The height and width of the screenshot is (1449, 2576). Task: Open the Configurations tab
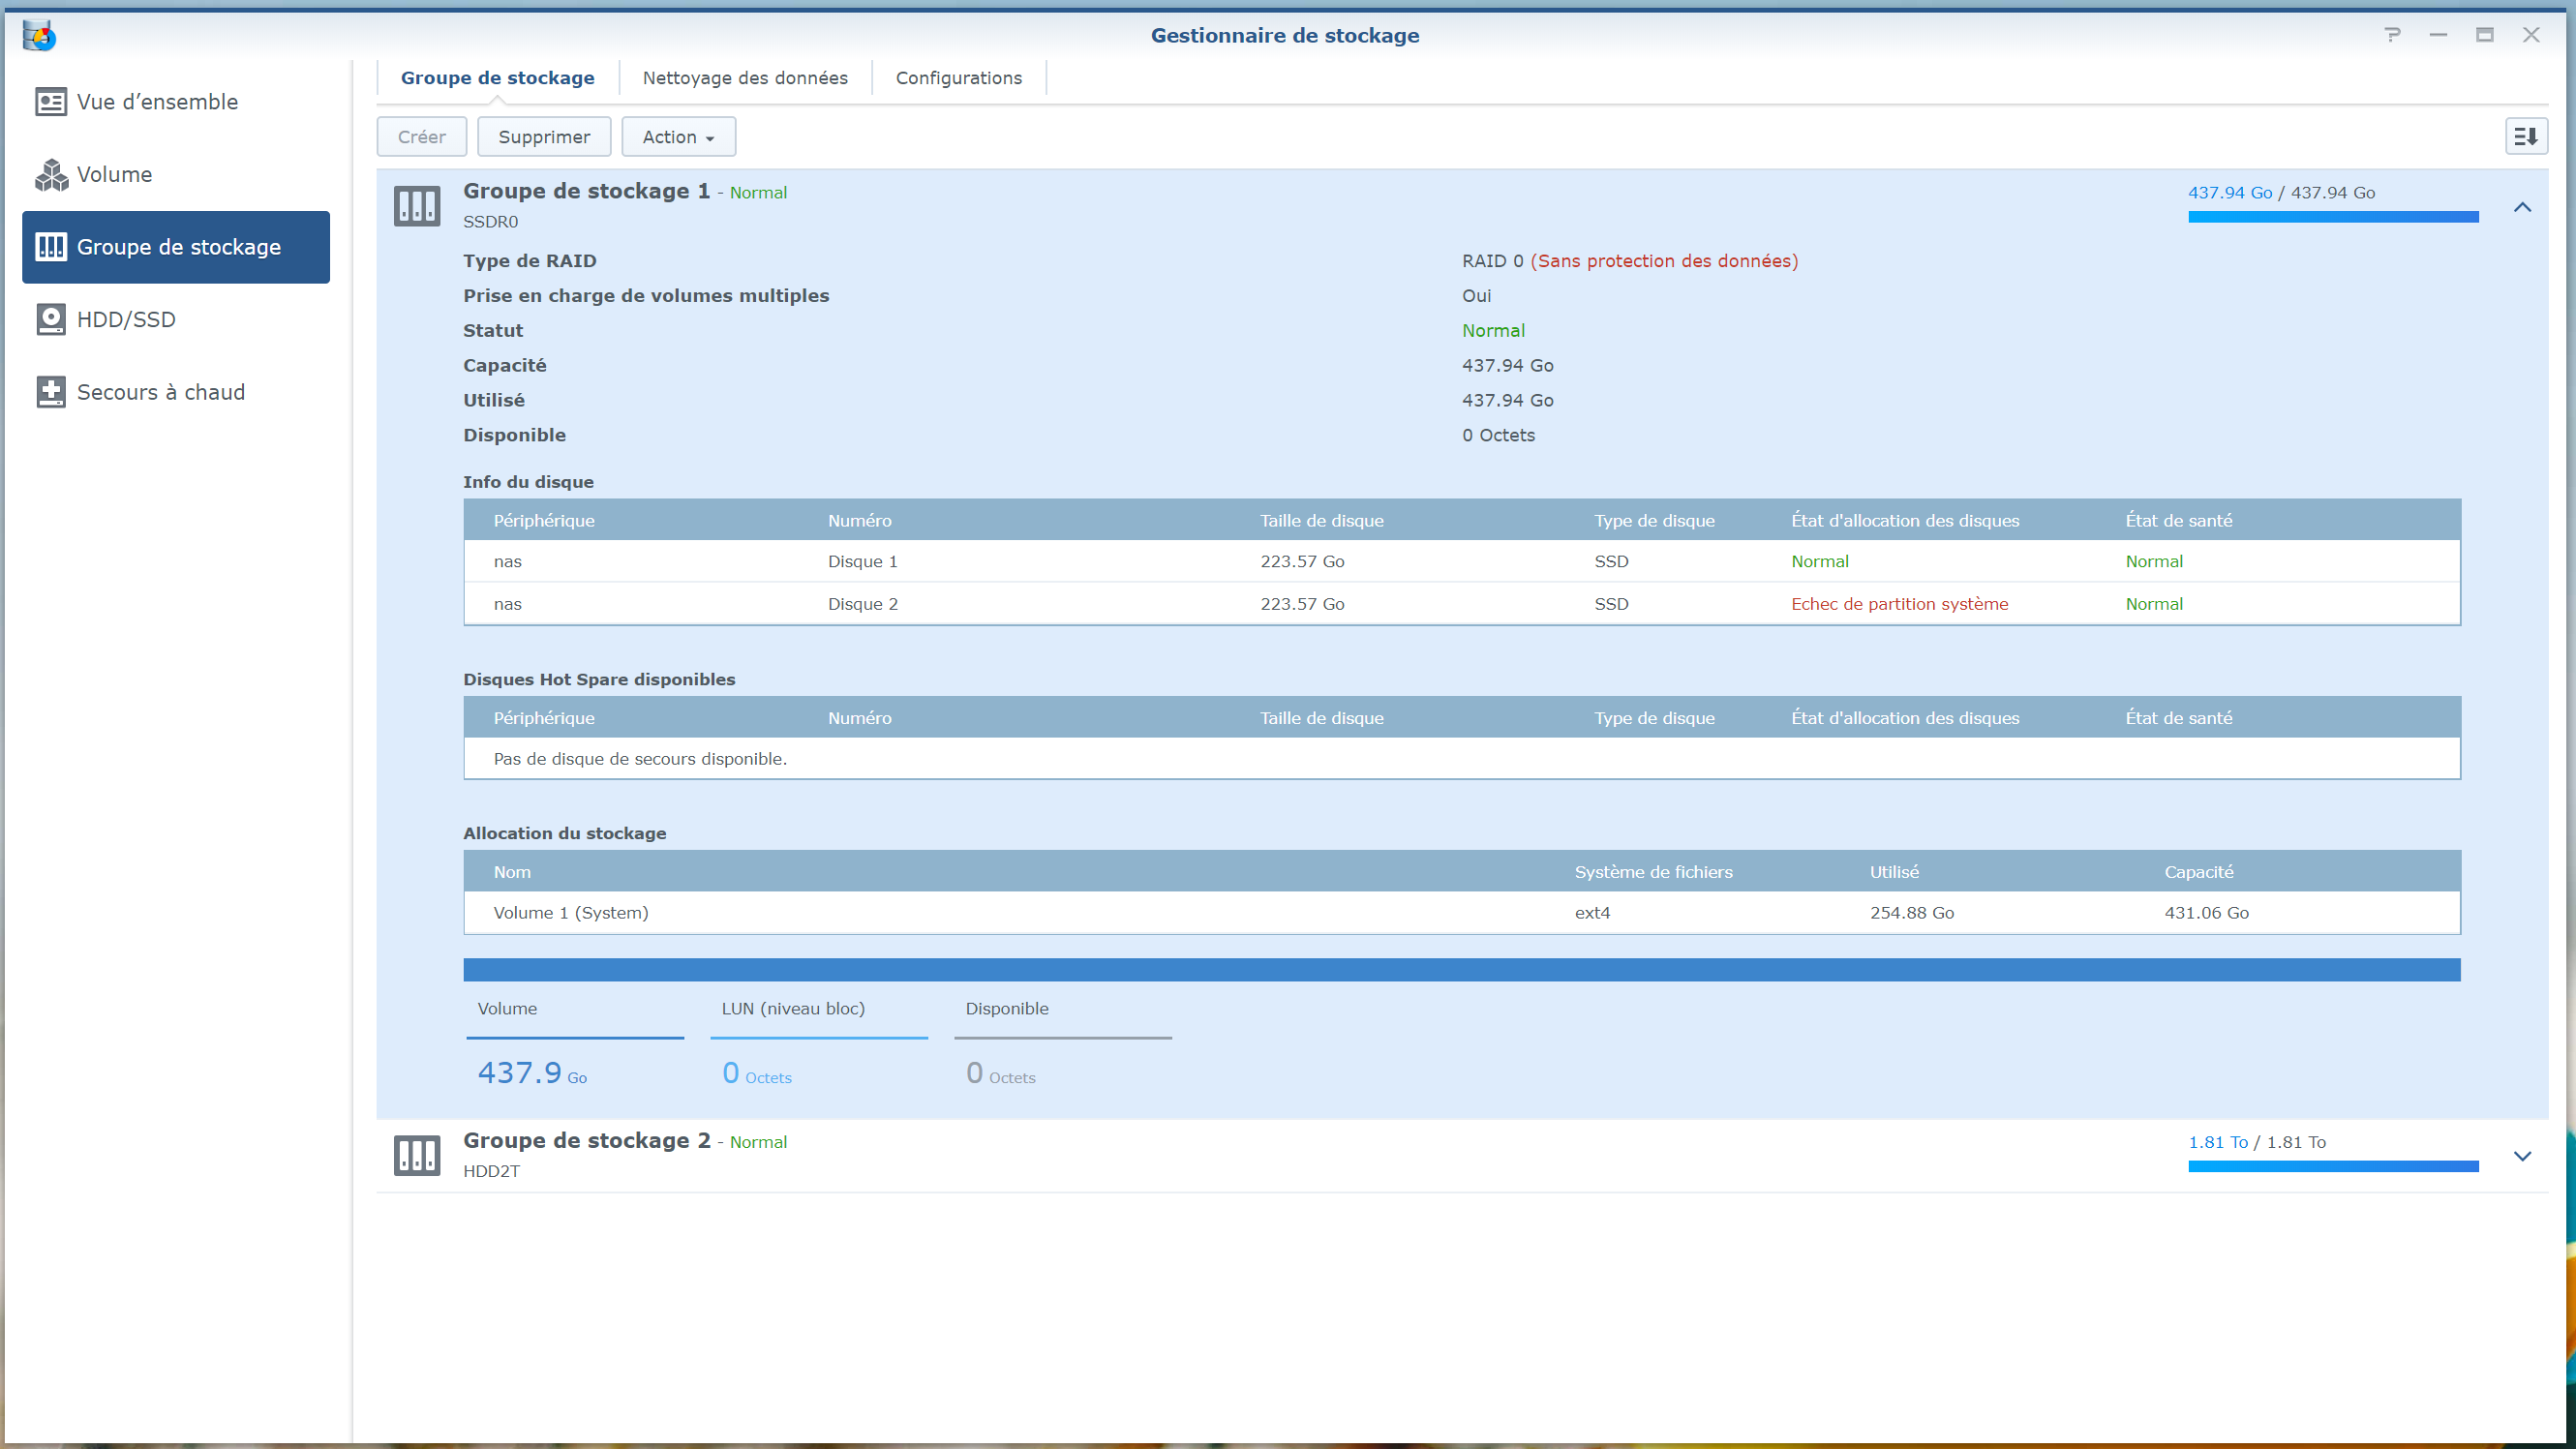[x=958, y=78]
